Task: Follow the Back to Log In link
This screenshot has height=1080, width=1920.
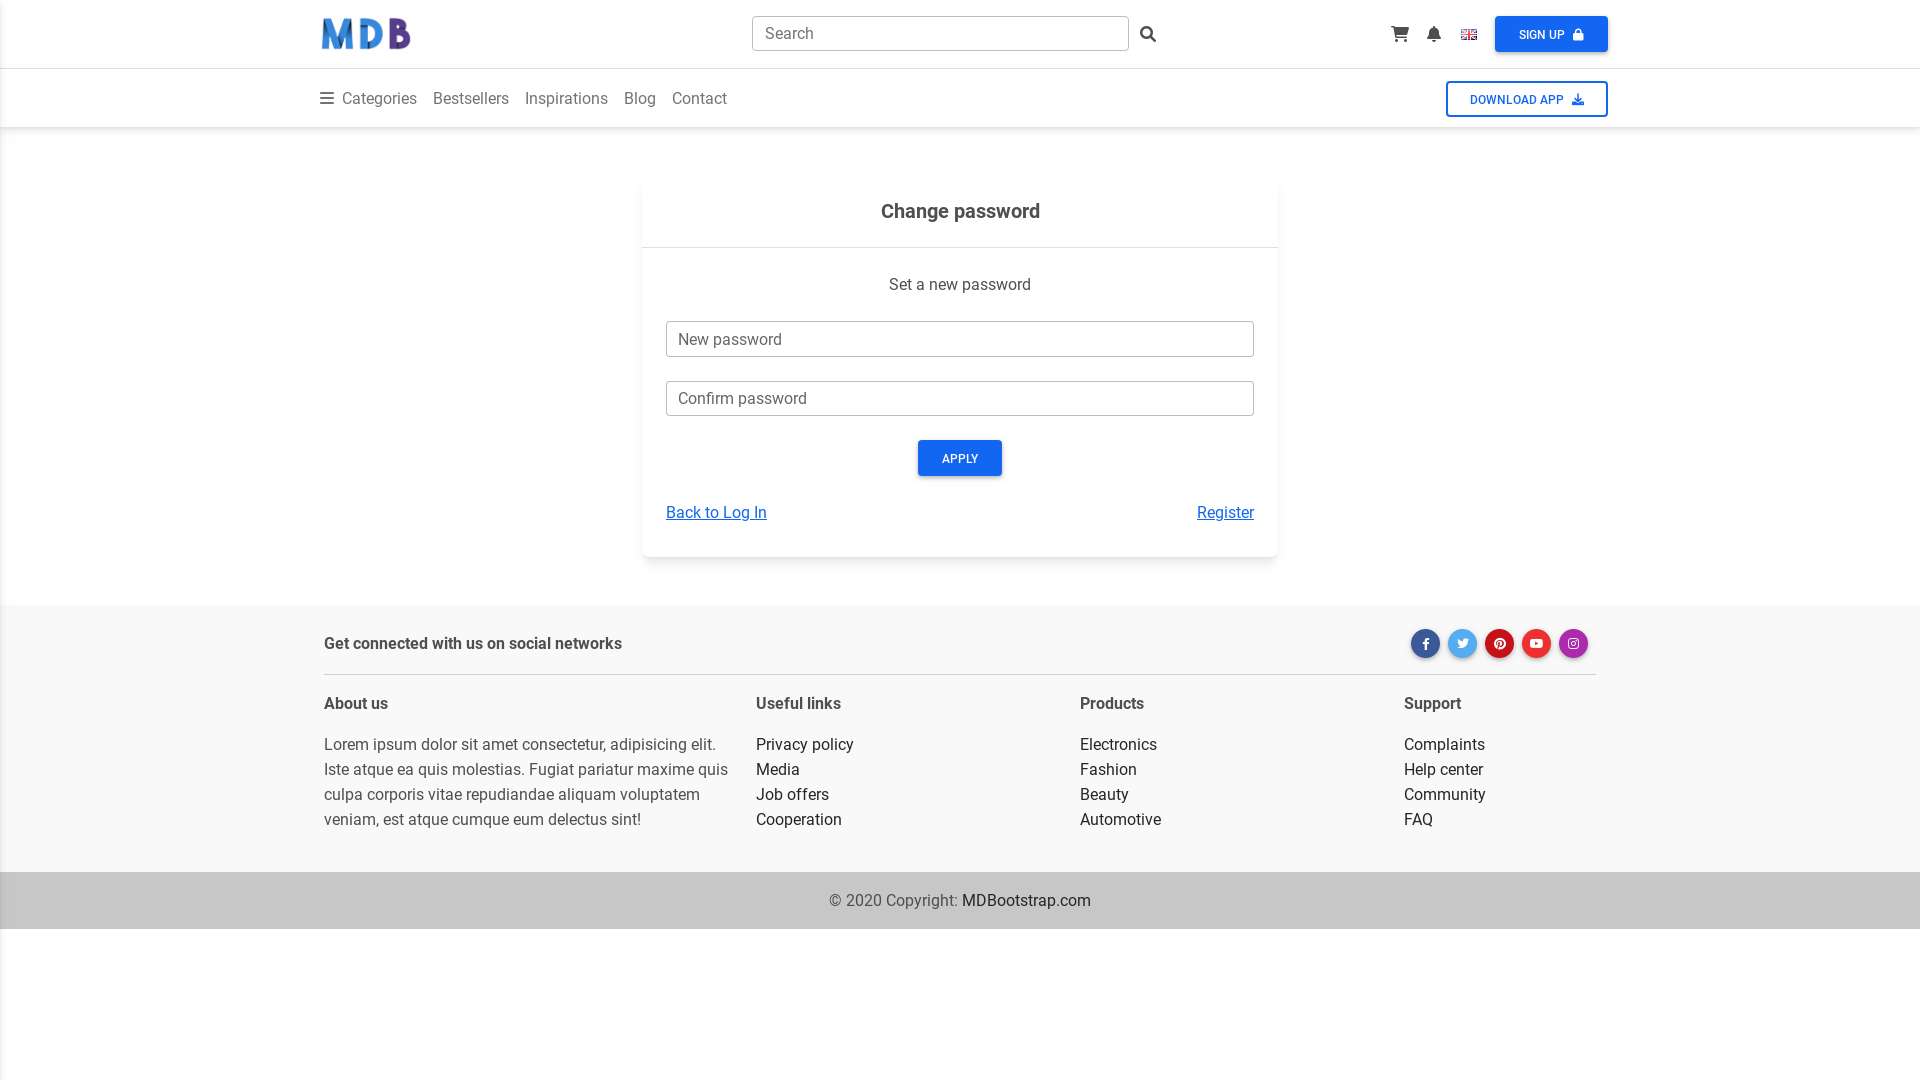Action: pos(716,512)
